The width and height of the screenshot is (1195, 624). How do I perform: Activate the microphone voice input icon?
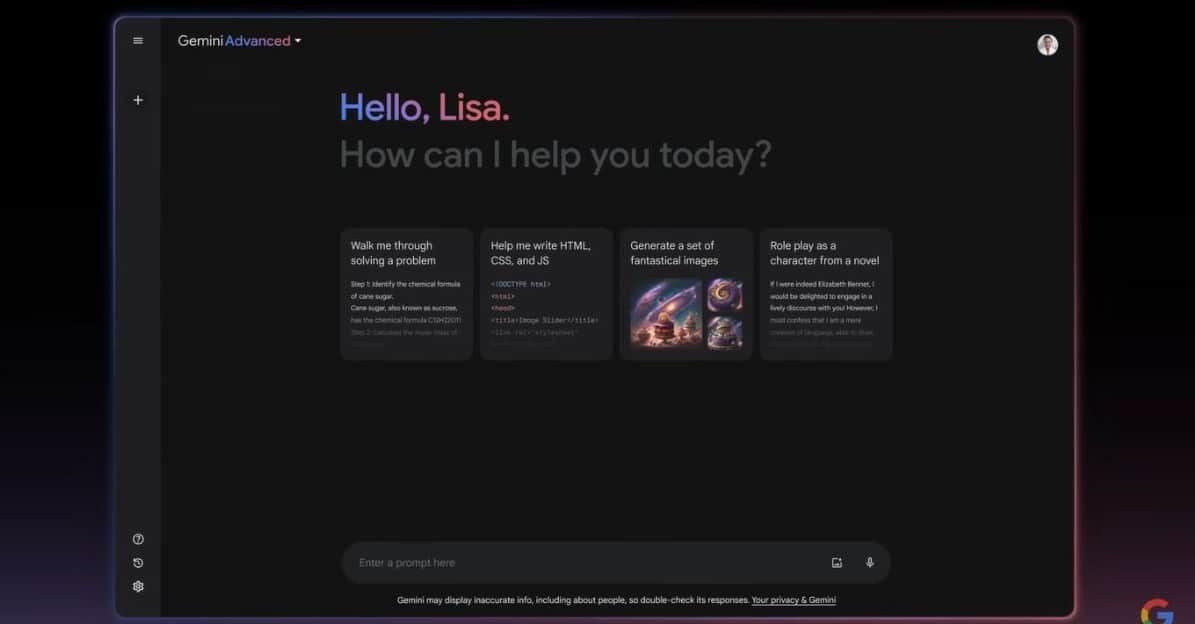coord(870,563)
